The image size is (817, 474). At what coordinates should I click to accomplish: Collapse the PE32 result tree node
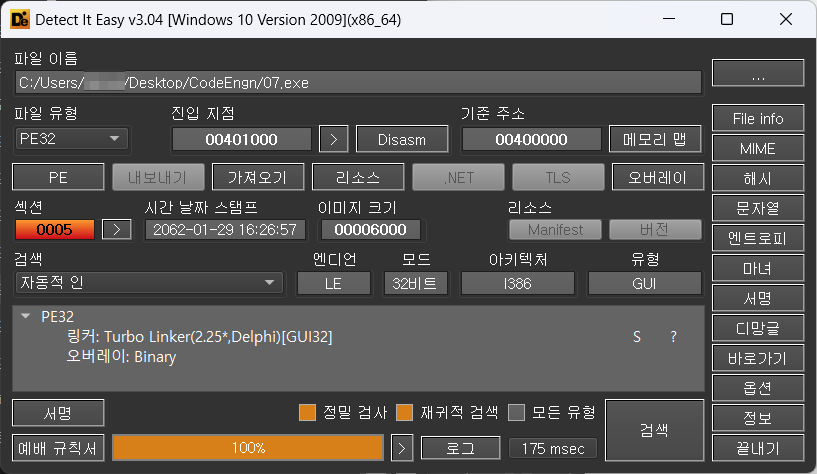click(26, 316)
